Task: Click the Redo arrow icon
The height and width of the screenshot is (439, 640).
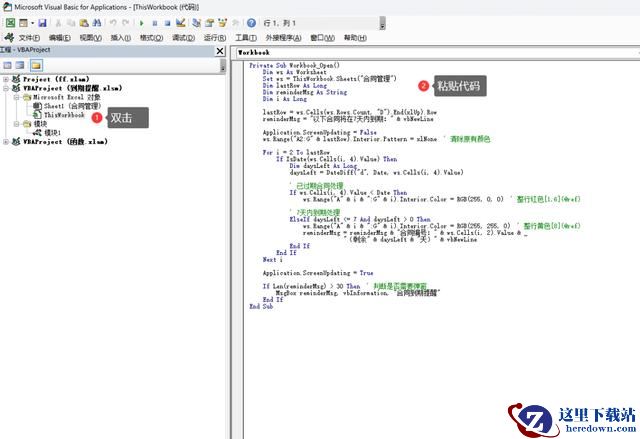Action: point(126,23)
